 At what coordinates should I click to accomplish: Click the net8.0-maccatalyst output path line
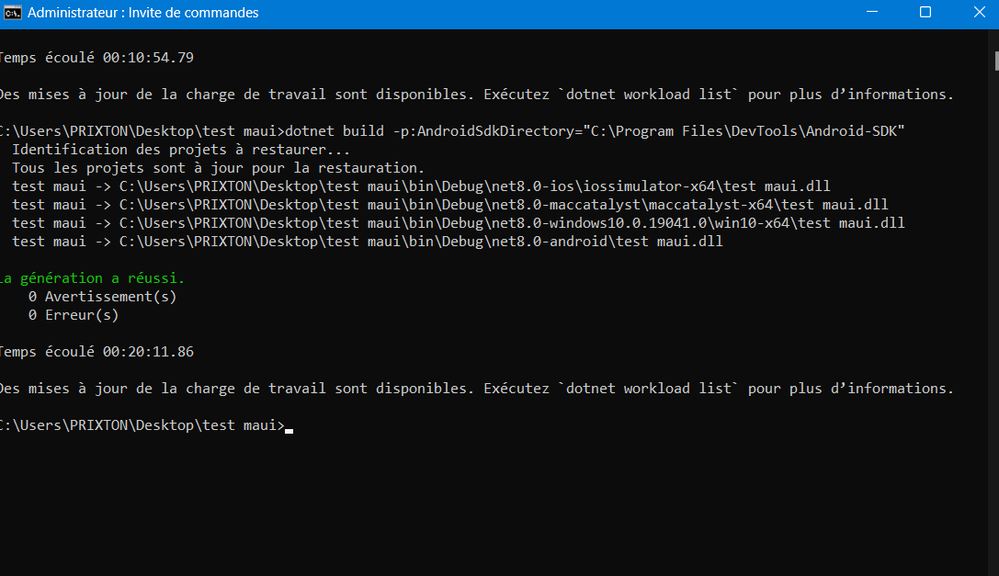click(x=450, y=205)
